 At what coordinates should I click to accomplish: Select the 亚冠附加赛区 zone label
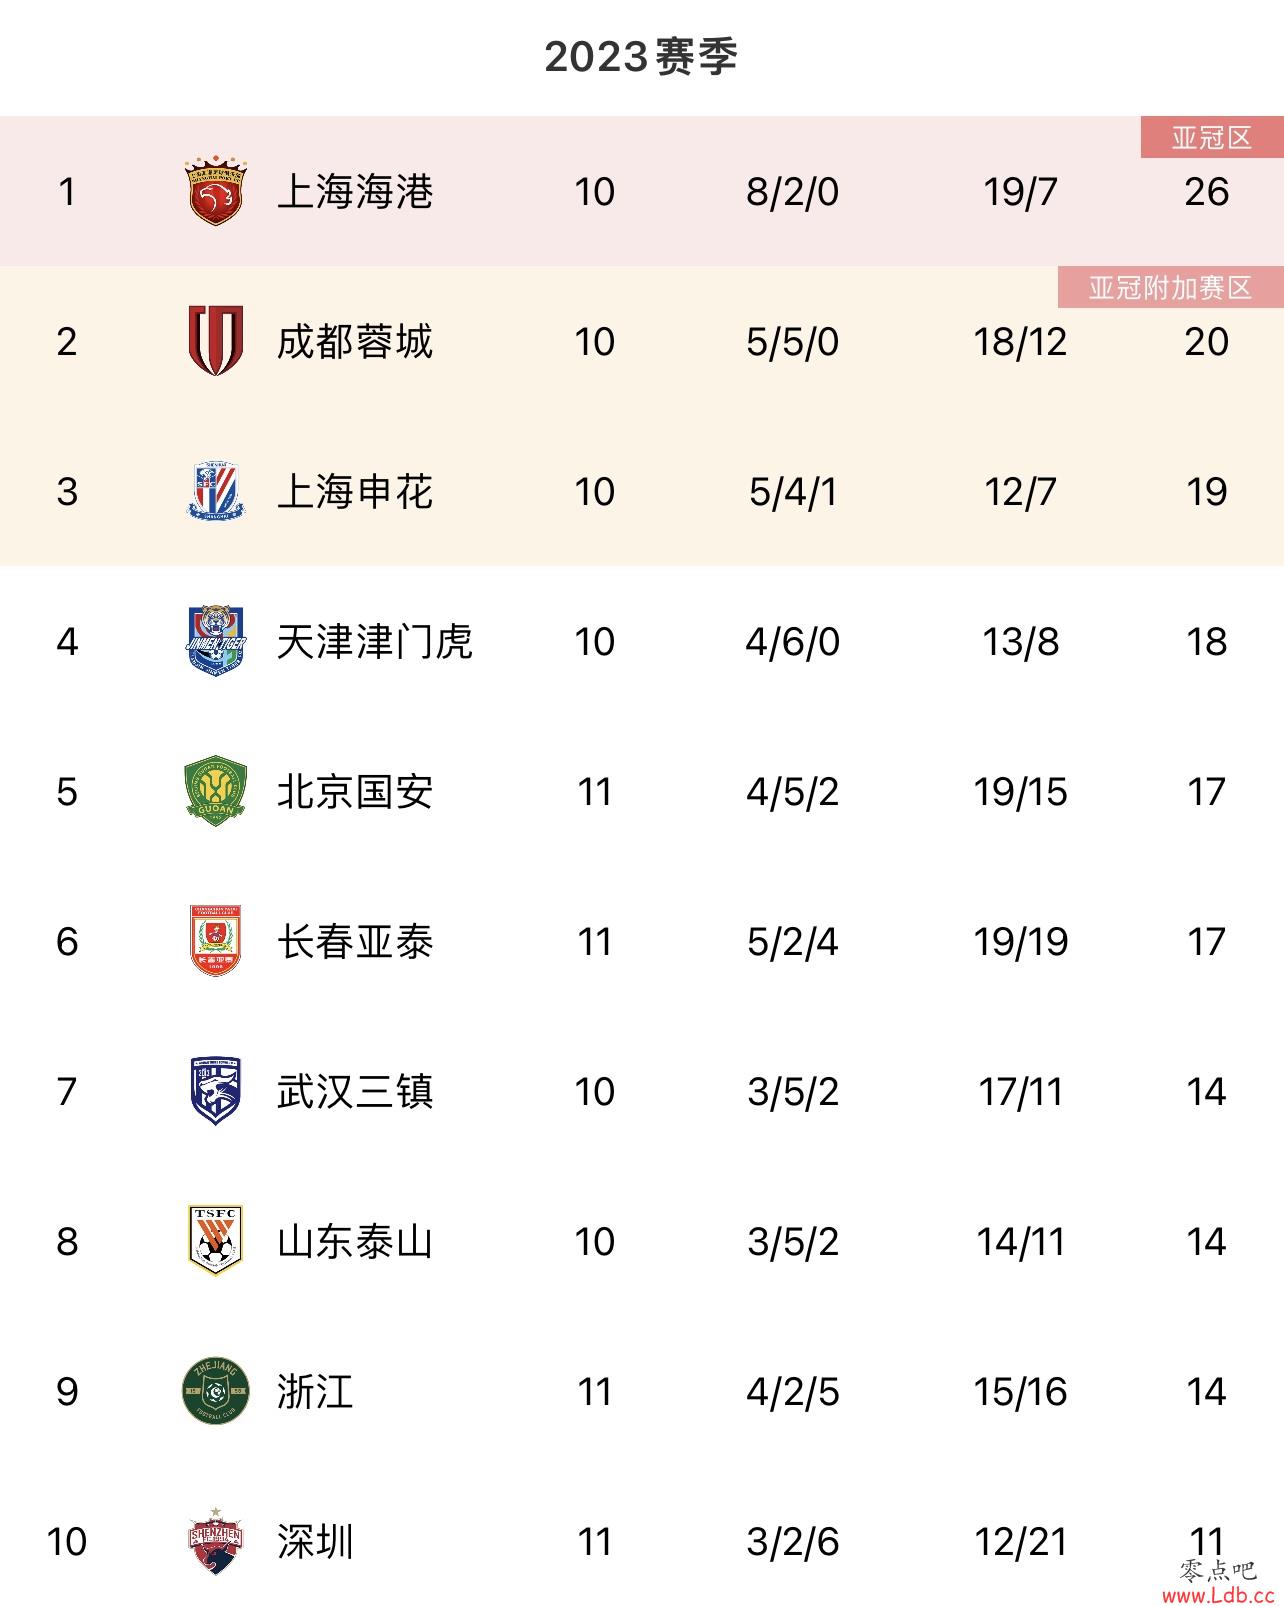[1171, 287]
